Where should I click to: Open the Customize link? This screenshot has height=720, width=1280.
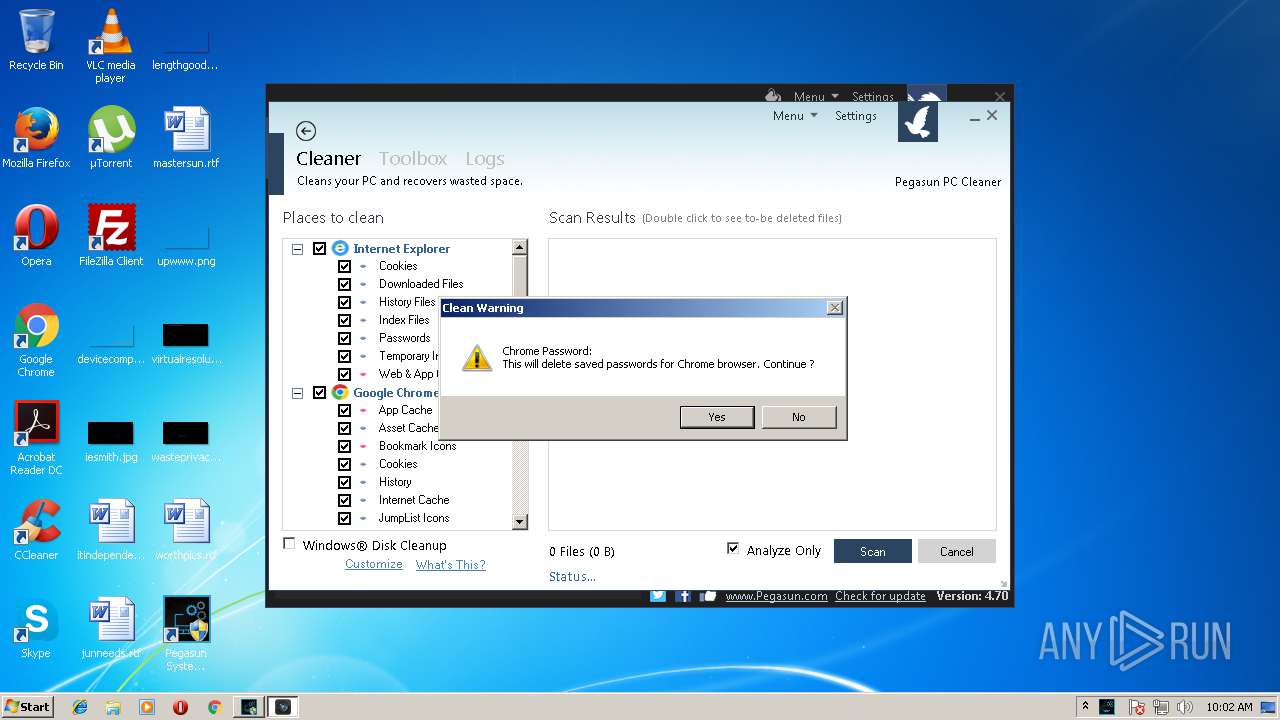pyautogui.click(x=374, y=564)
